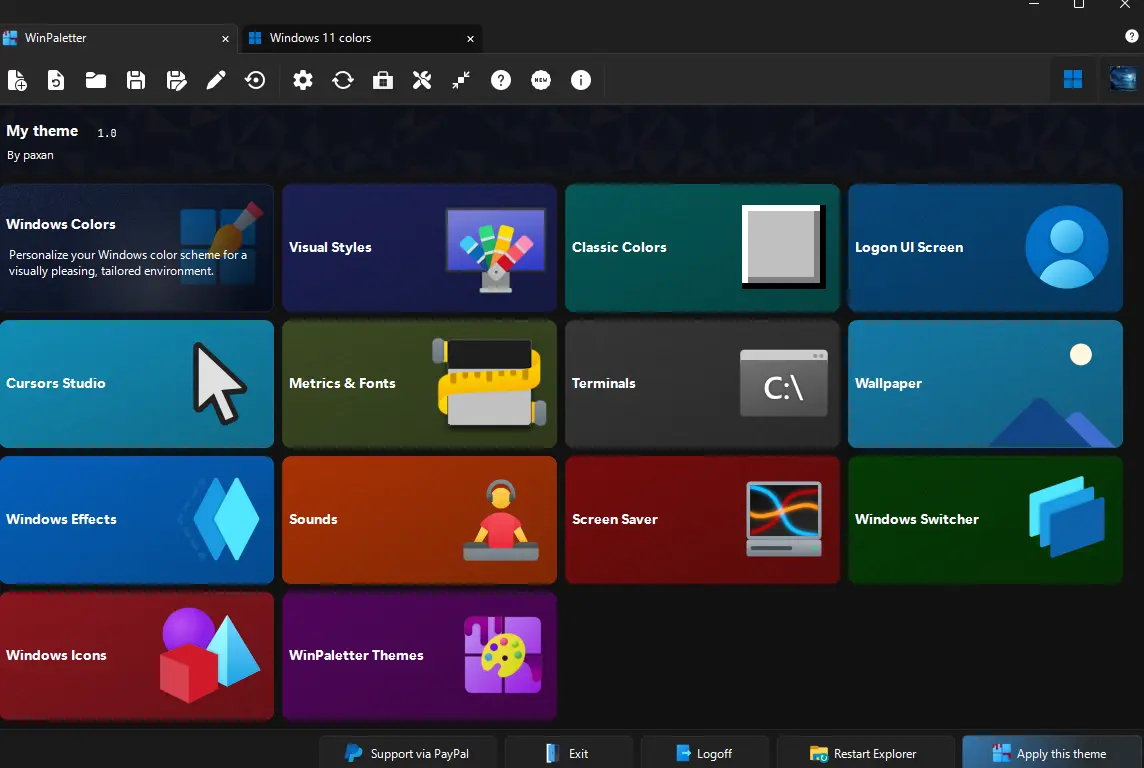Viewport: 1144px width, 768px height.
Task: Click the refresh sync arrows icon
Action: tap(343, 80)
